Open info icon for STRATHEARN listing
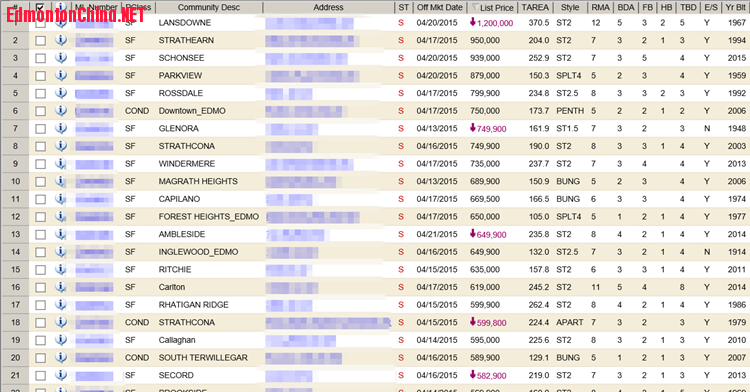 tap(61, 40)
